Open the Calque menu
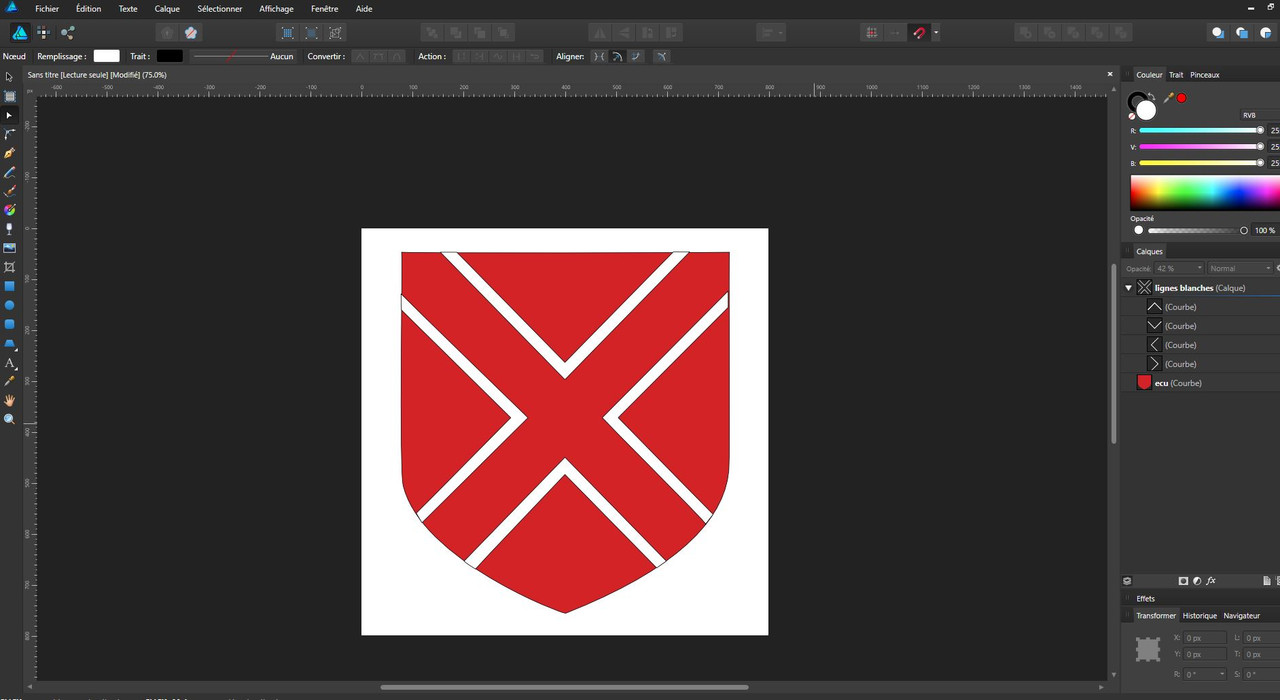Image resolution: width=1280 pixels, height=700 pixels. (167, 9)
